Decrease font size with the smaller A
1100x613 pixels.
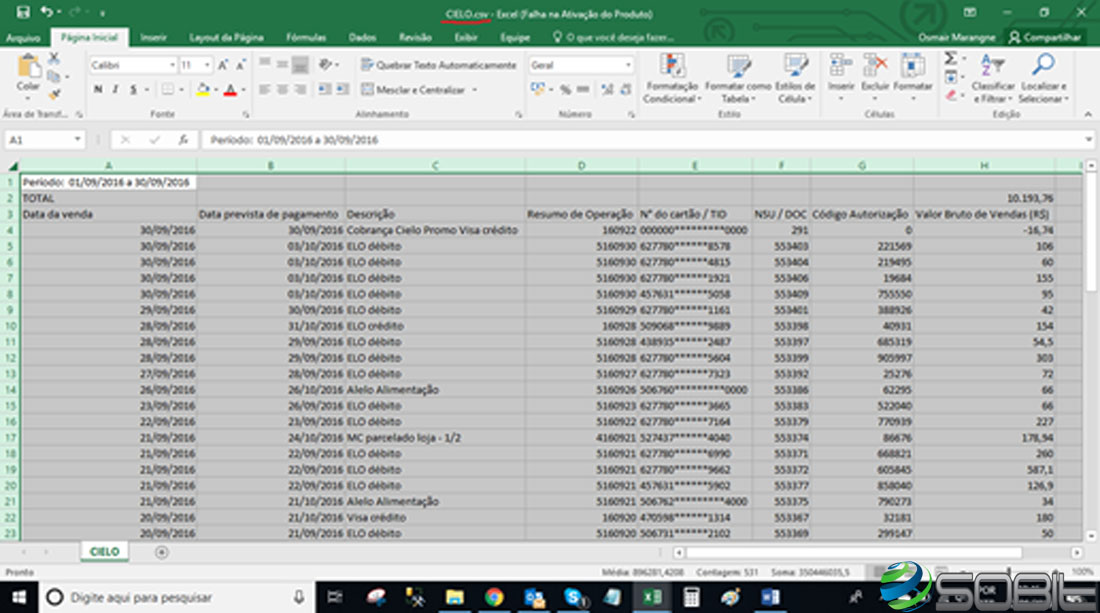[241, 65]
